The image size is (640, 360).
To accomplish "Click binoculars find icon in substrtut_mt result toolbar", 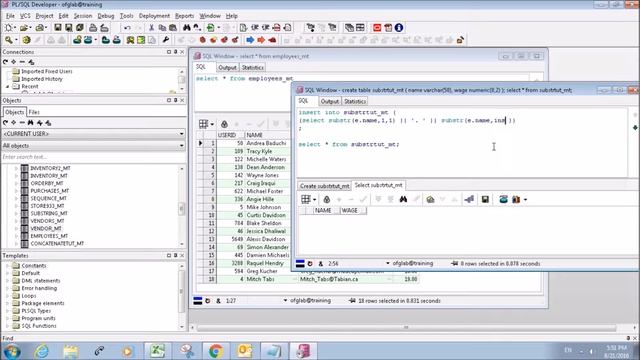I will (403, 200).
